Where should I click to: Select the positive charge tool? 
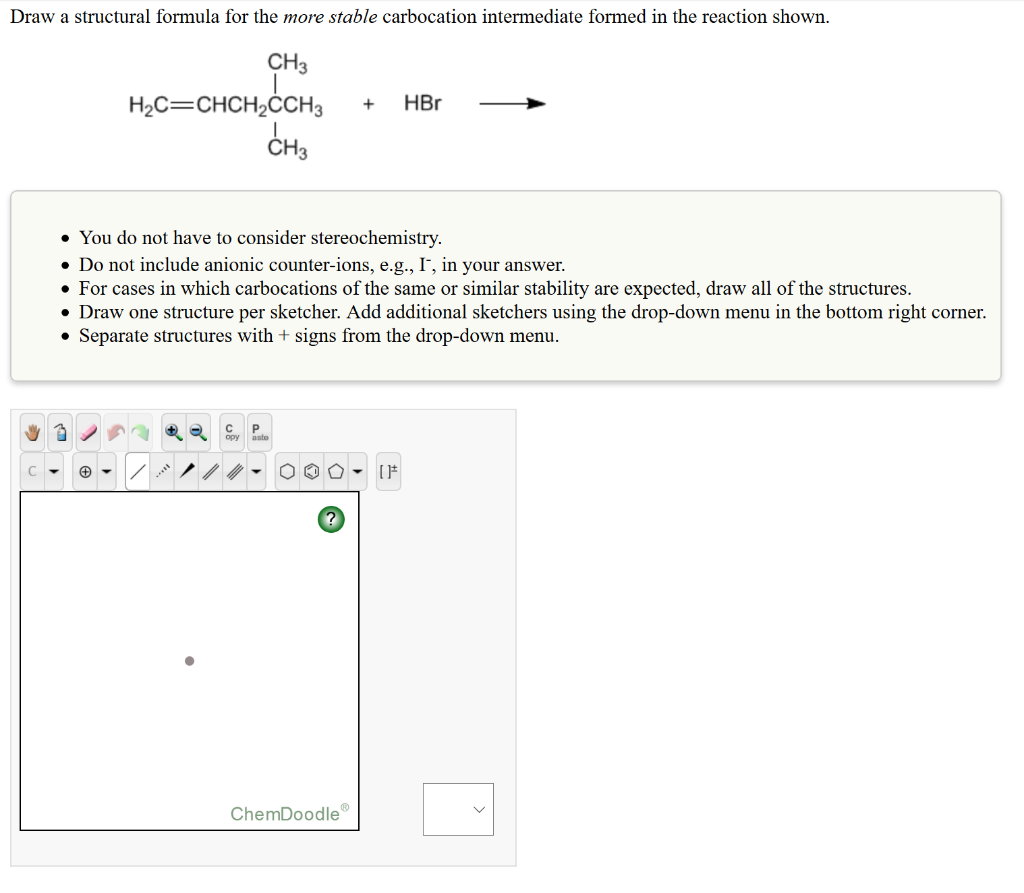[86, 471]
